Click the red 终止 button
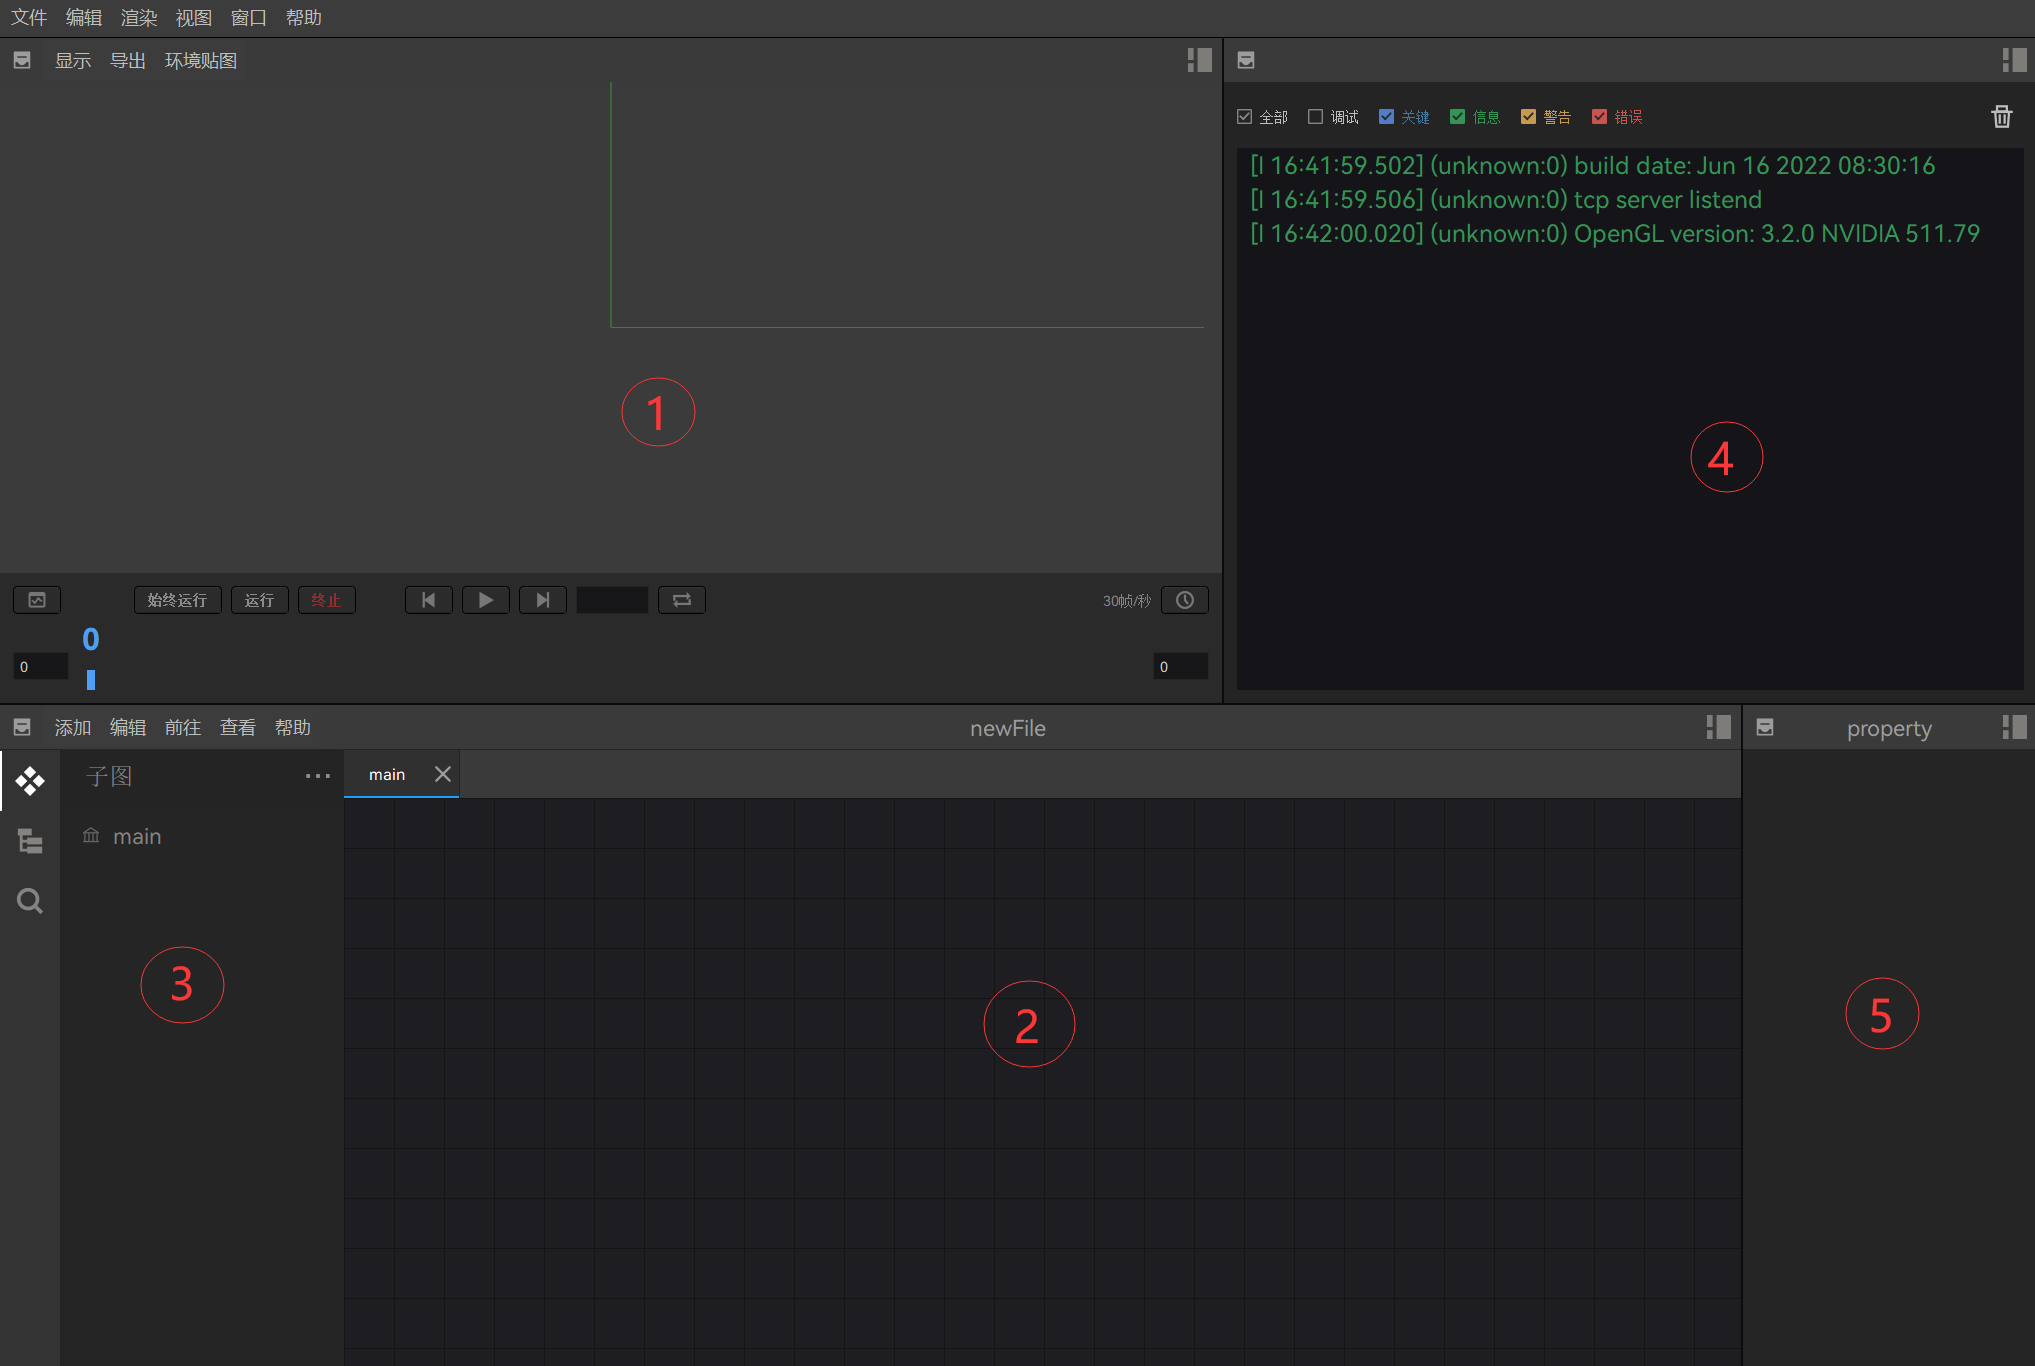 pyautogui.click(x=326, y=600)
